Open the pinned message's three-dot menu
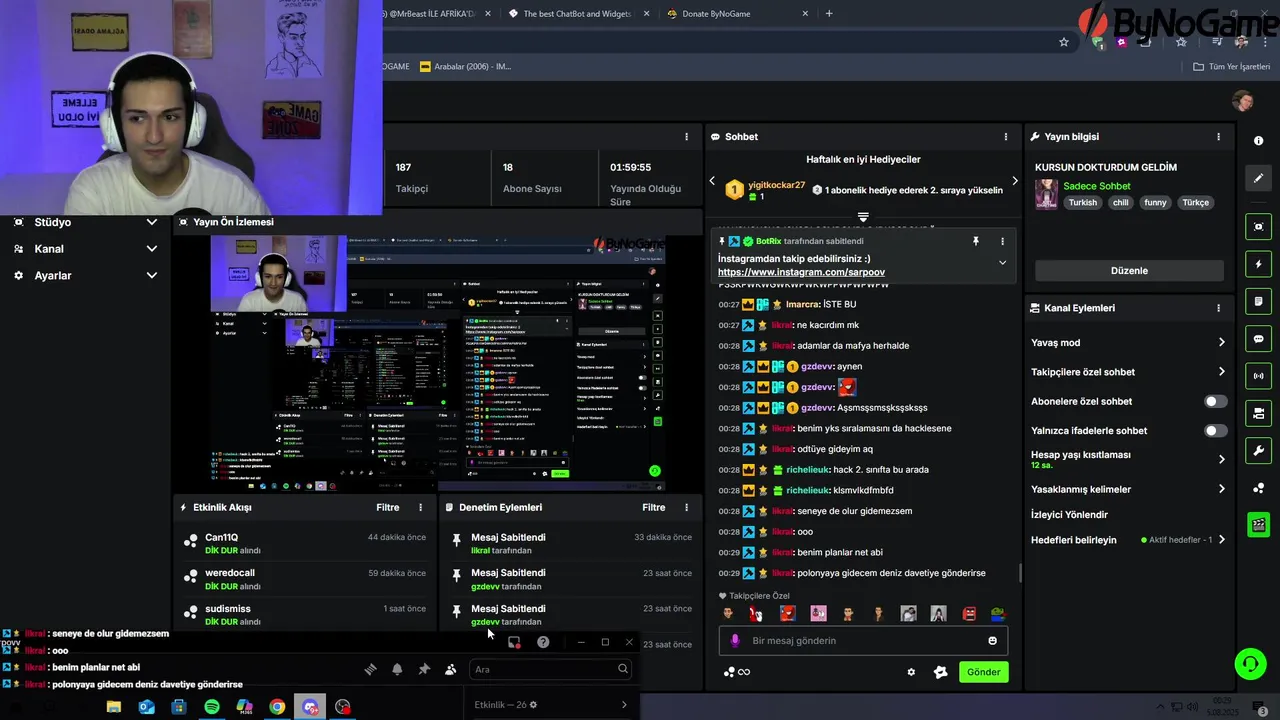The height and width of the screenshot is (720, 1280). [1002, 241]
